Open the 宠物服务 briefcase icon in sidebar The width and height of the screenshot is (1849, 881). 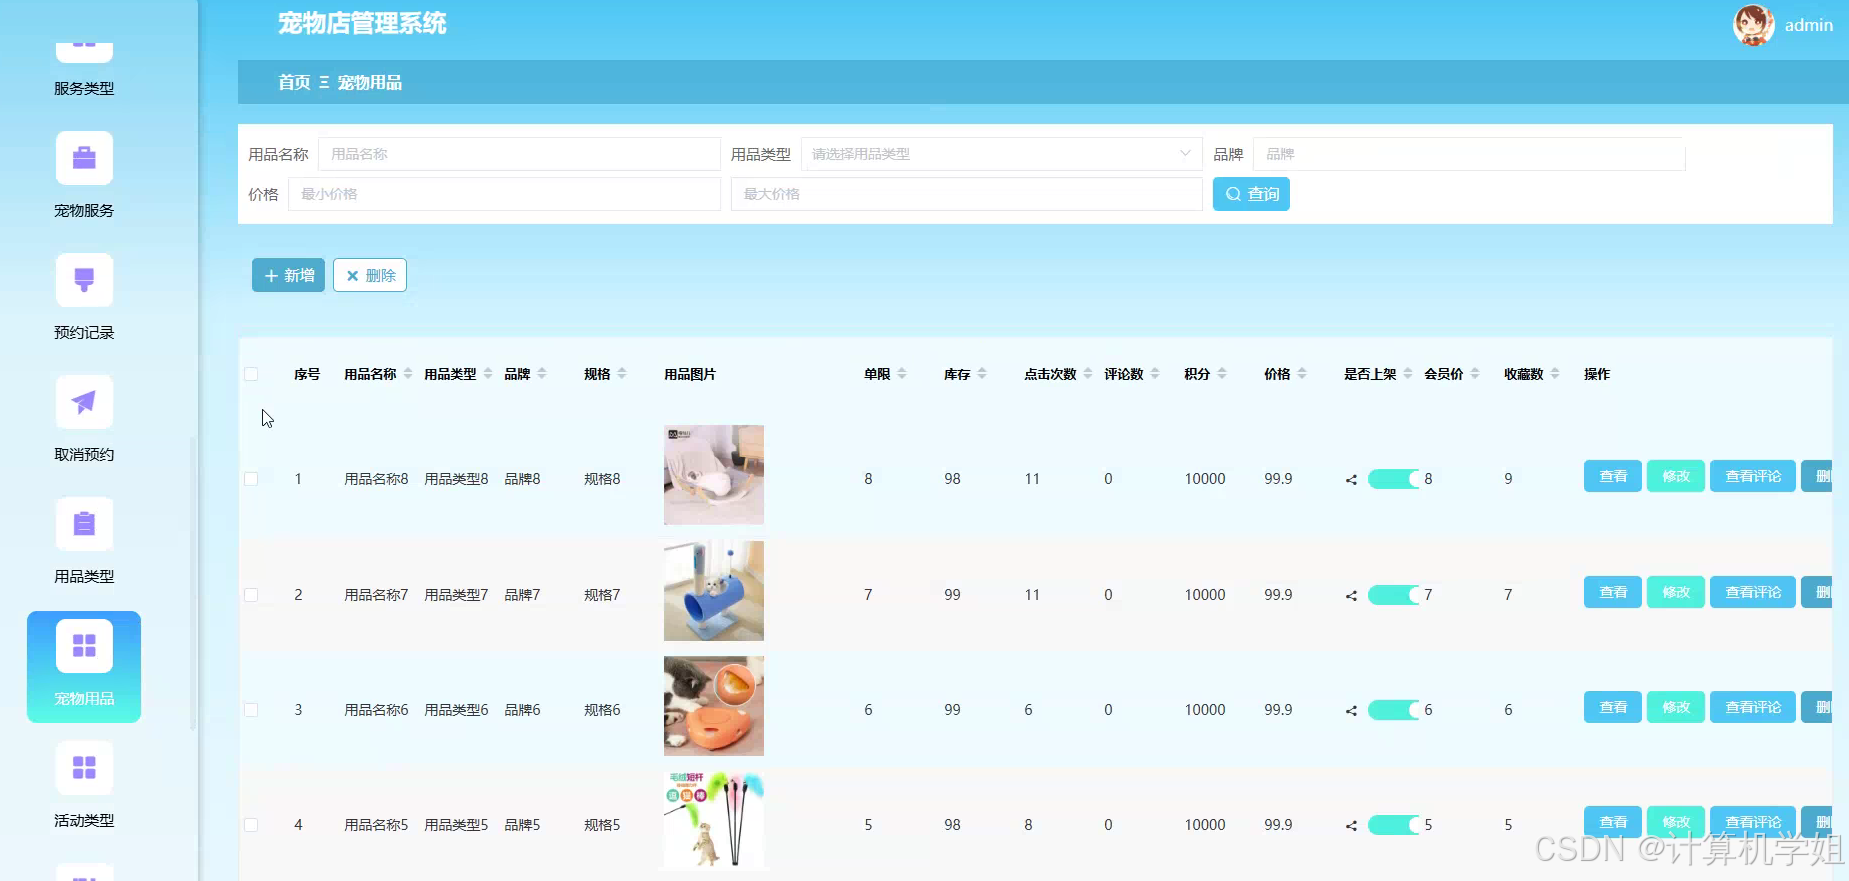(84, 158)
